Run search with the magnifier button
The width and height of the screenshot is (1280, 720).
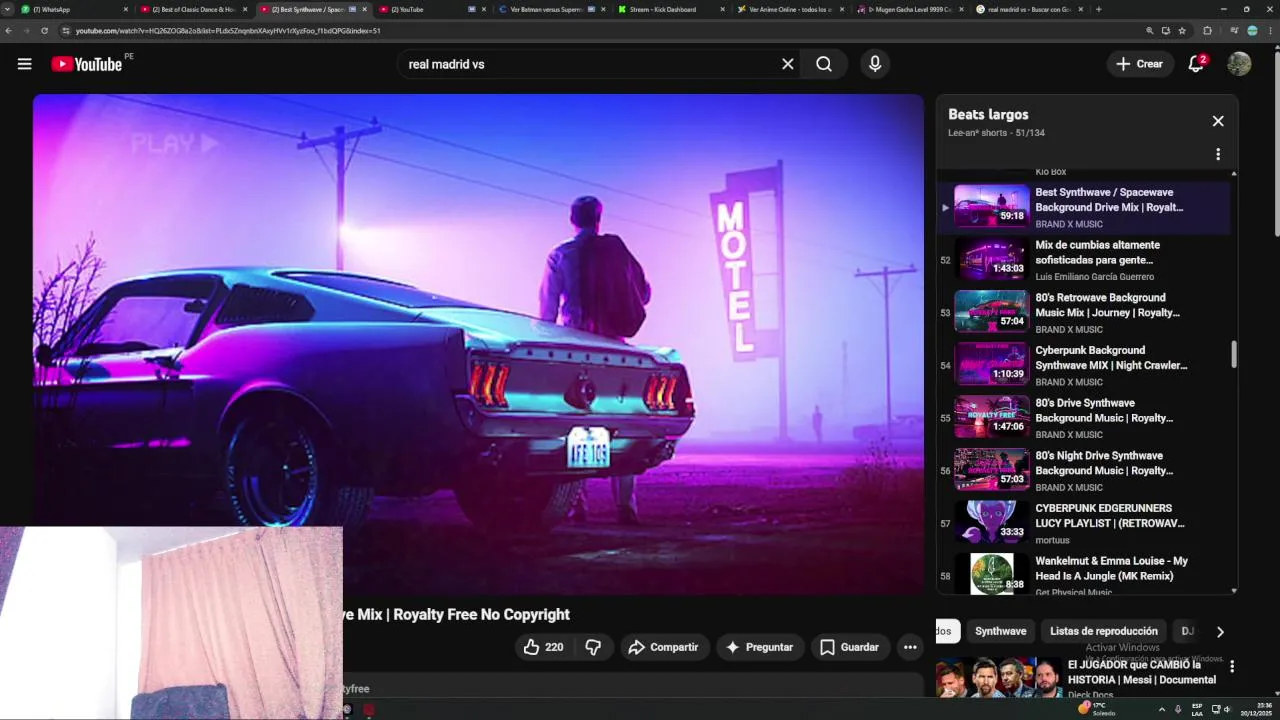click(x=823, y=64)
